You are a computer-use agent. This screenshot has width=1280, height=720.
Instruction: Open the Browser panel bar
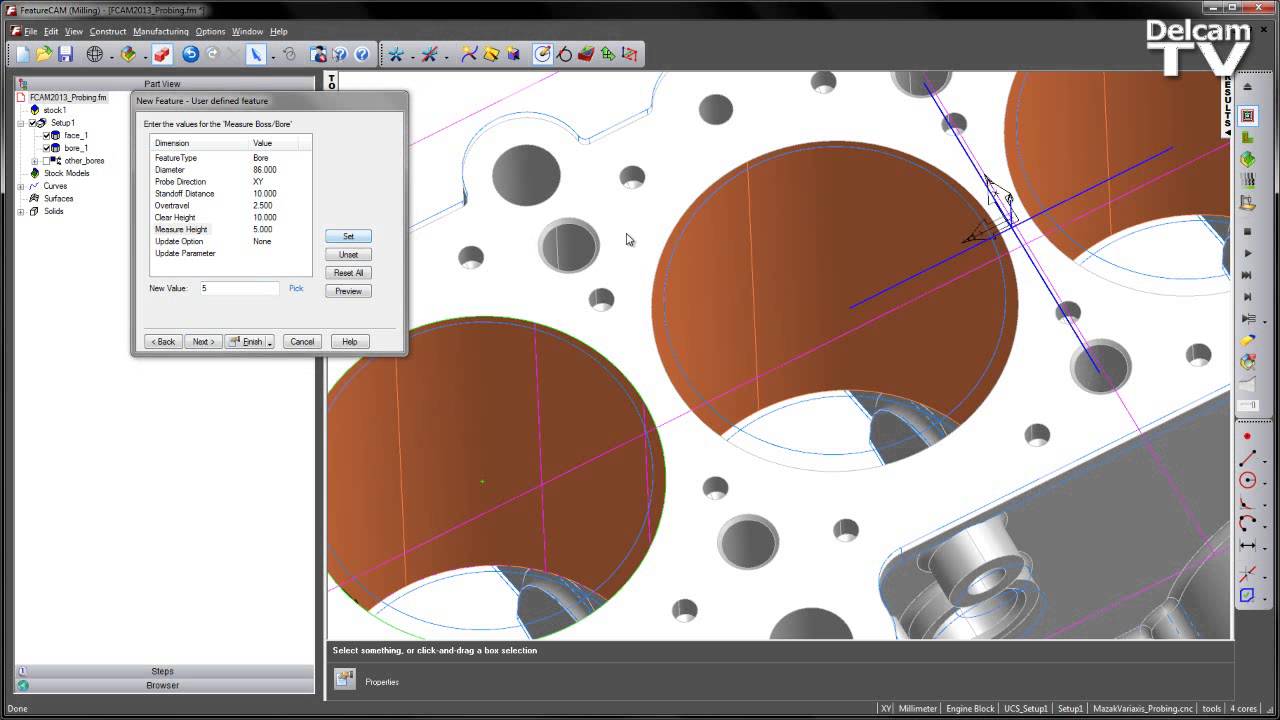coord(163,685)
